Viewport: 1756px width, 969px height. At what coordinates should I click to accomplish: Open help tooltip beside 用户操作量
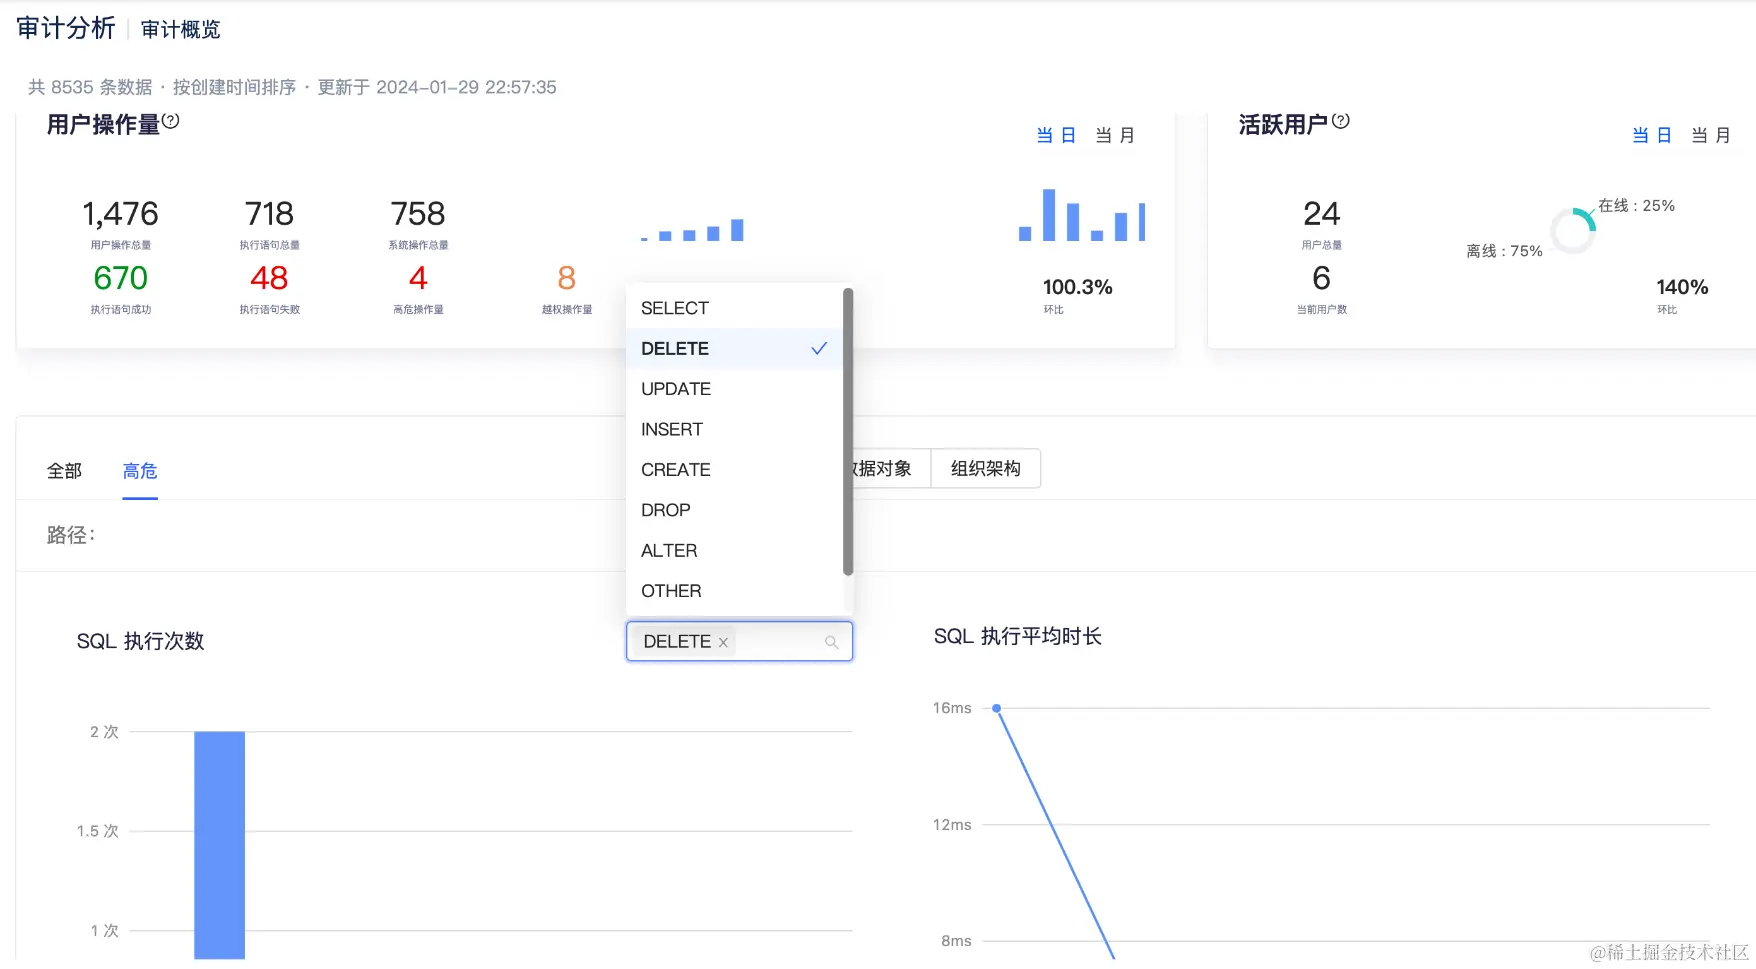[x=171, y=121]
